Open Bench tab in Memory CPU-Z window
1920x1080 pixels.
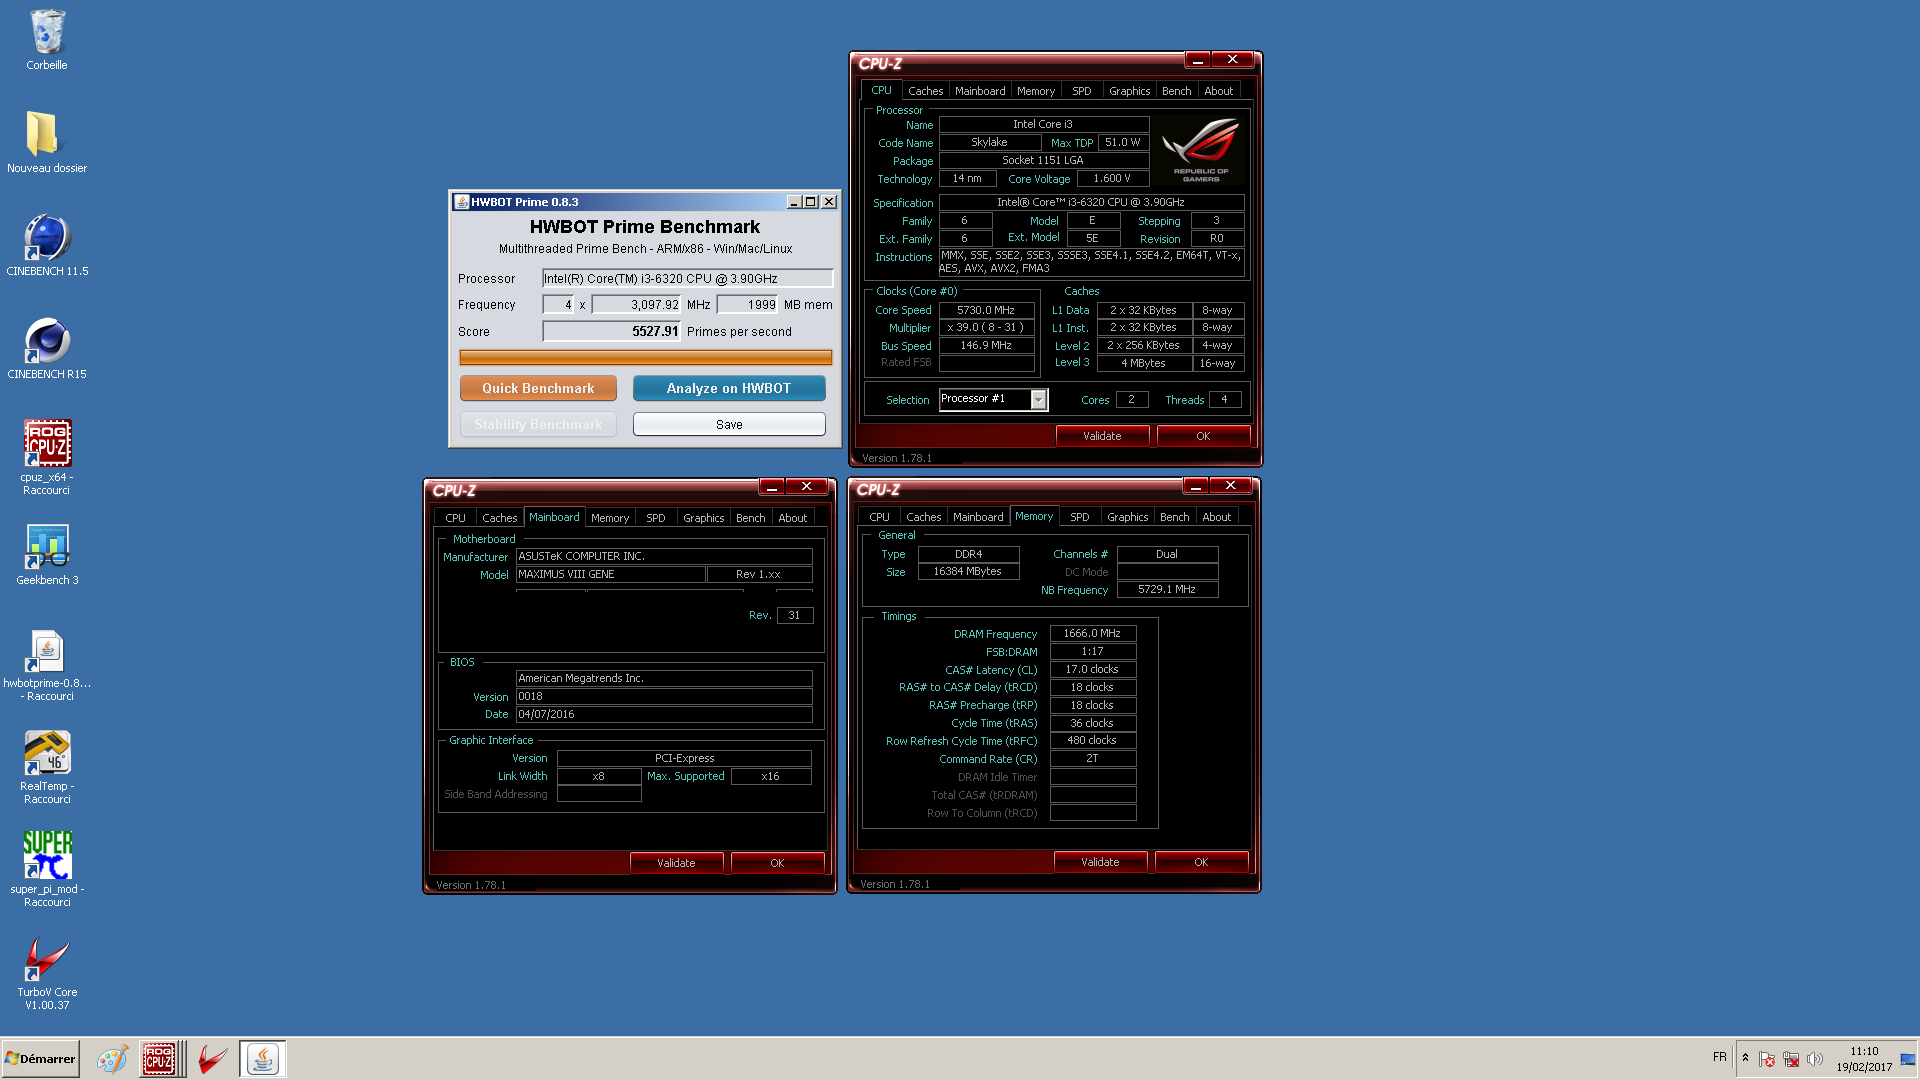click(x=1174, y=517)
